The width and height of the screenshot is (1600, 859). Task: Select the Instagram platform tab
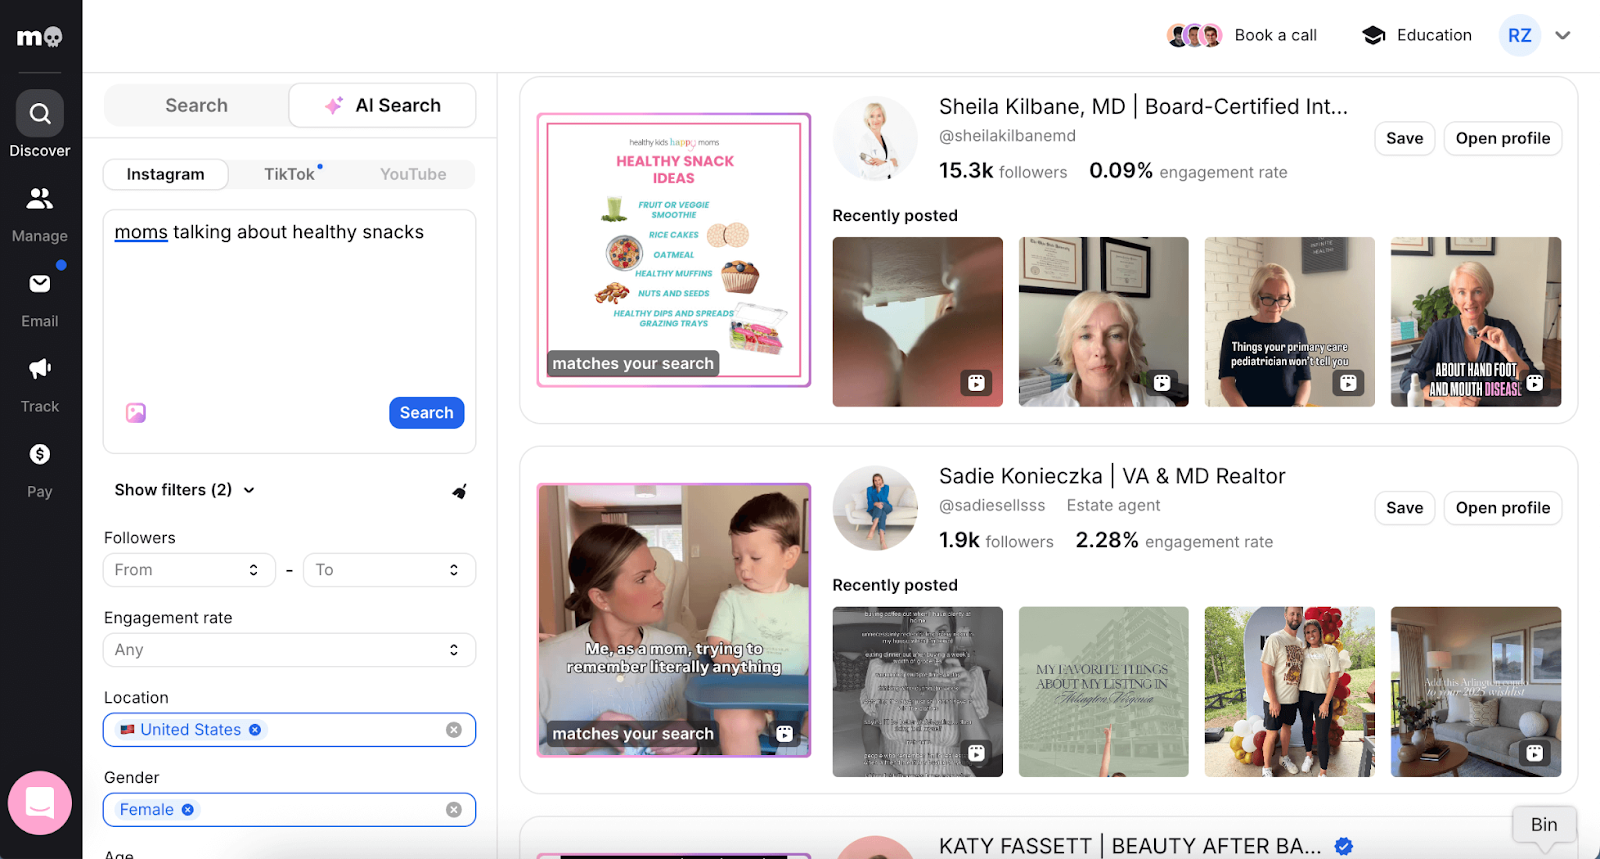pos(166,174)
